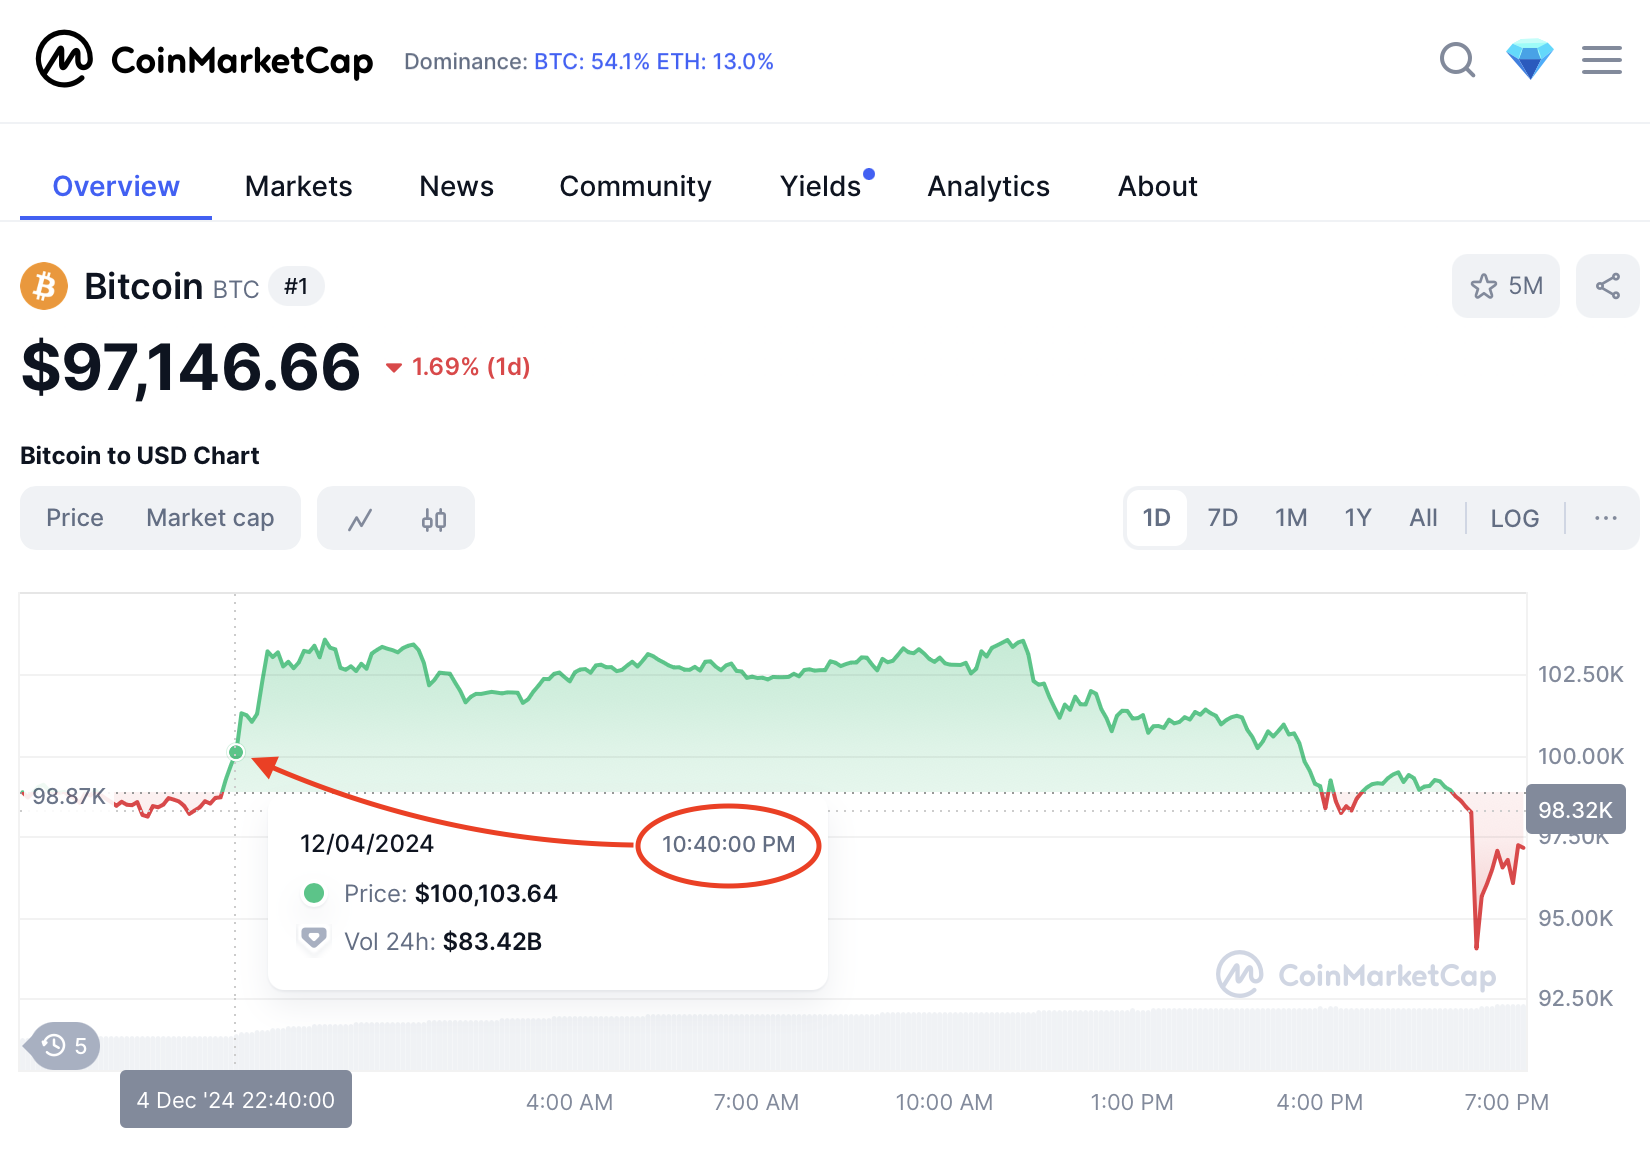Open the Community tab

pyautogui.click(x=636, y=187)
